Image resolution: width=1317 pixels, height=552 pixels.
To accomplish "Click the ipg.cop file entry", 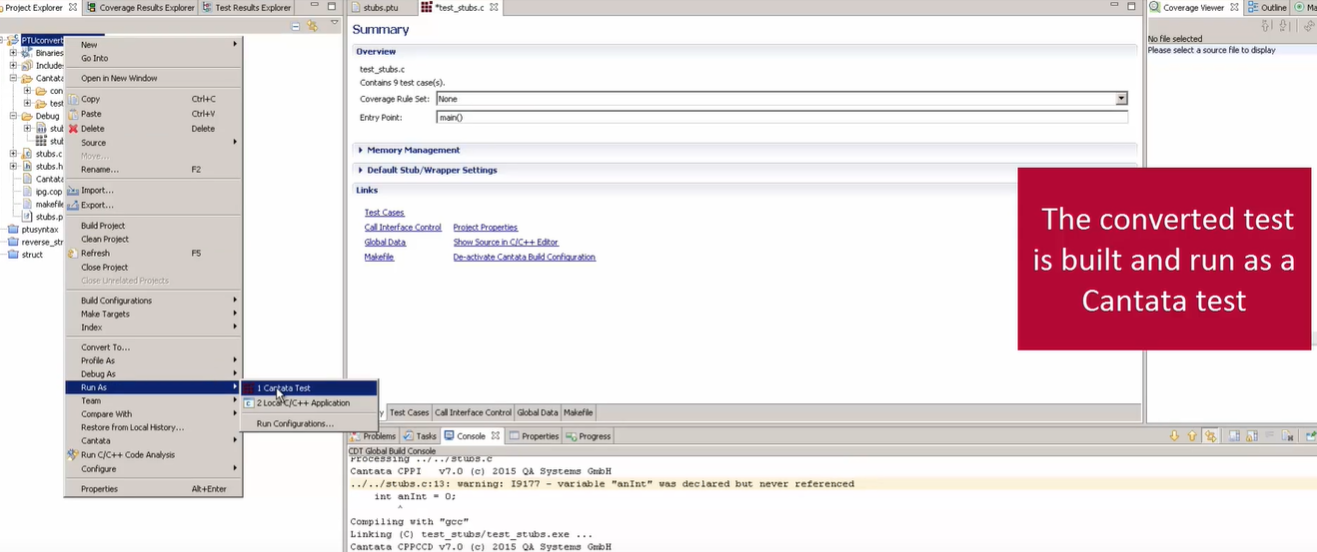I will 42,191.
